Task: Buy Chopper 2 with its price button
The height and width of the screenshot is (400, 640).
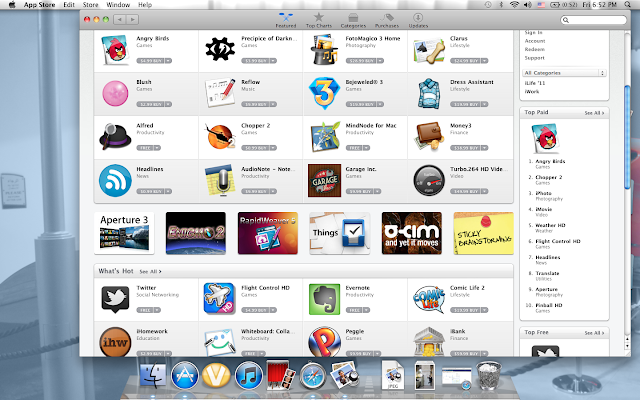Action: (255, 148)
